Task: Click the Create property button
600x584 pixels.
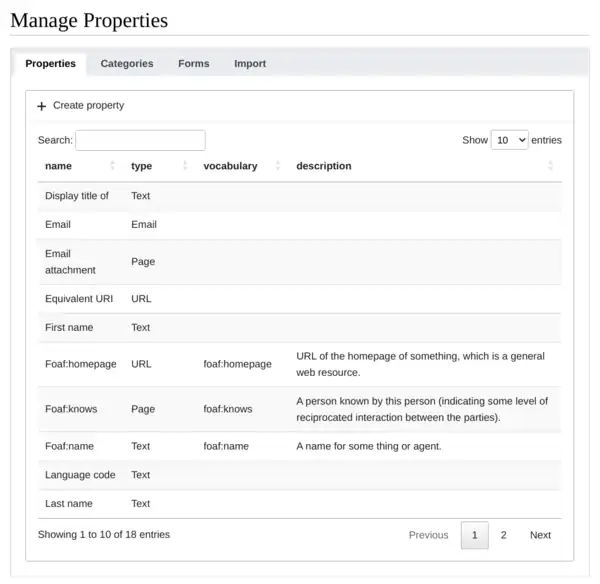Action: [x=88, y=105]
